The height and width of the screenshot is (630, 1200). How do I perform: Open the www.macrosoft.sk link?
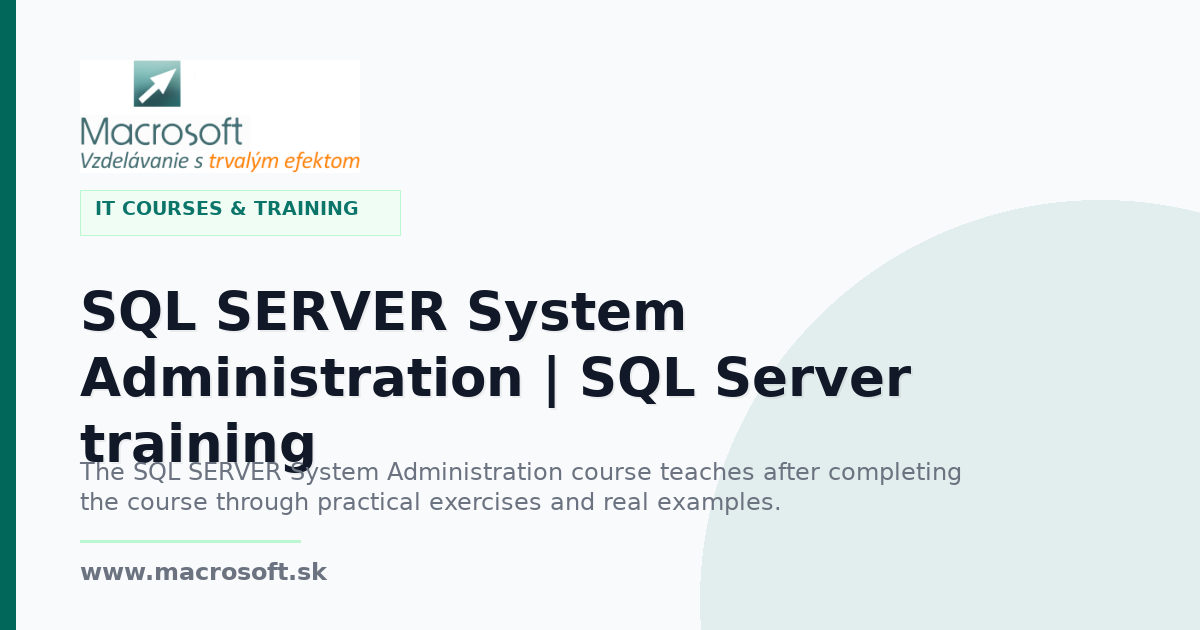pyautogui.click(x=203, y=572)
